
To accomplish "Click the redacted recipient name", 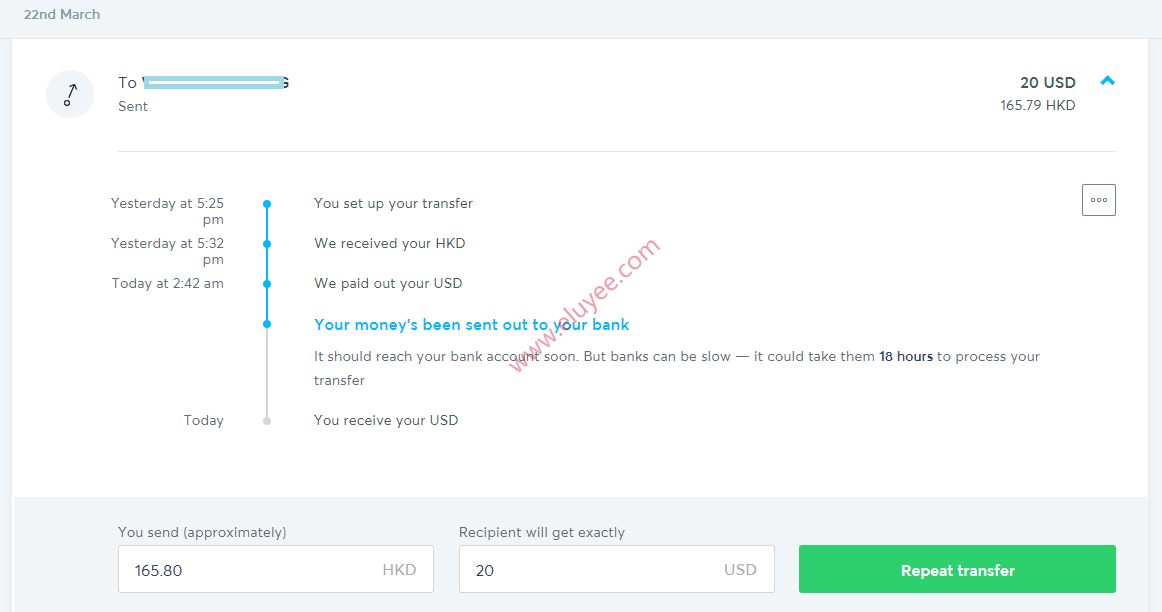I will click(215, 82).
